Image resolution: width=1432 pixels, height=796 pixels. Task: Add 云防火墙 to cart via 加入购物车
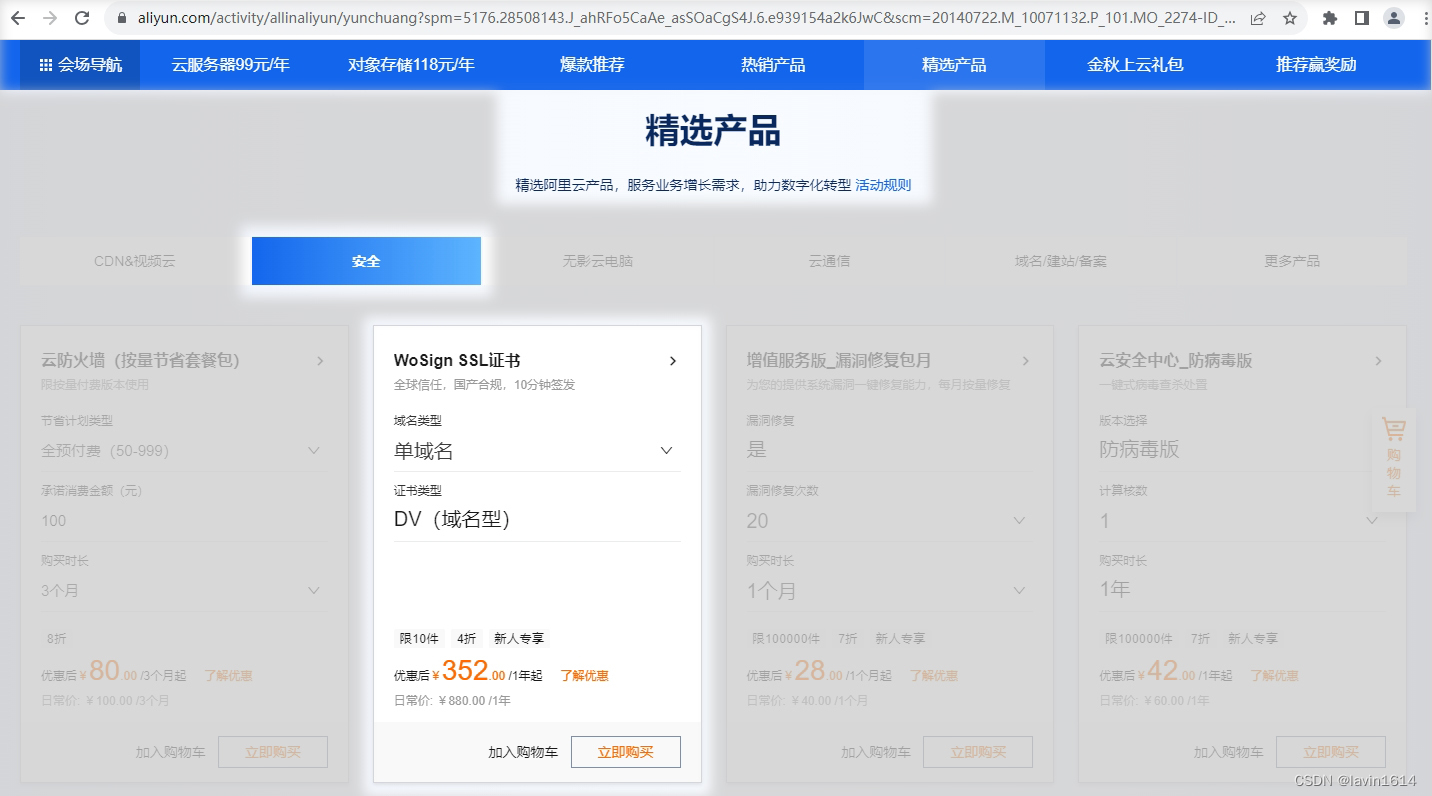pyautogui.click(x=171, y=752)
